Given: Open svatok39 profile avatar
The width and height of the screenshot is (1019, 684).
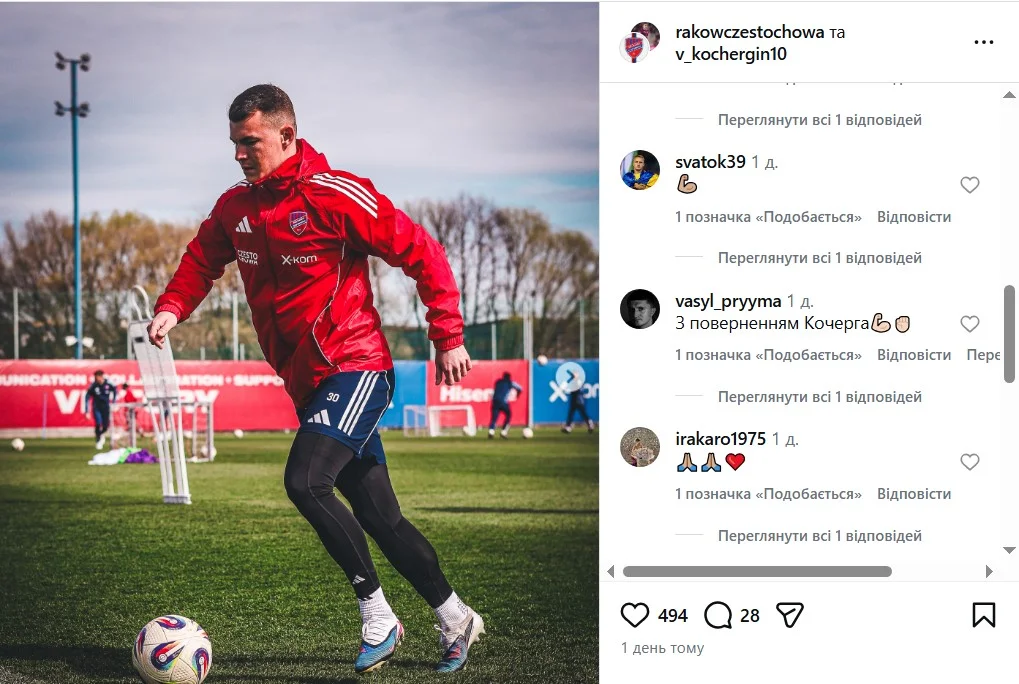Looking at the screenshot, I should coord(640,170).
